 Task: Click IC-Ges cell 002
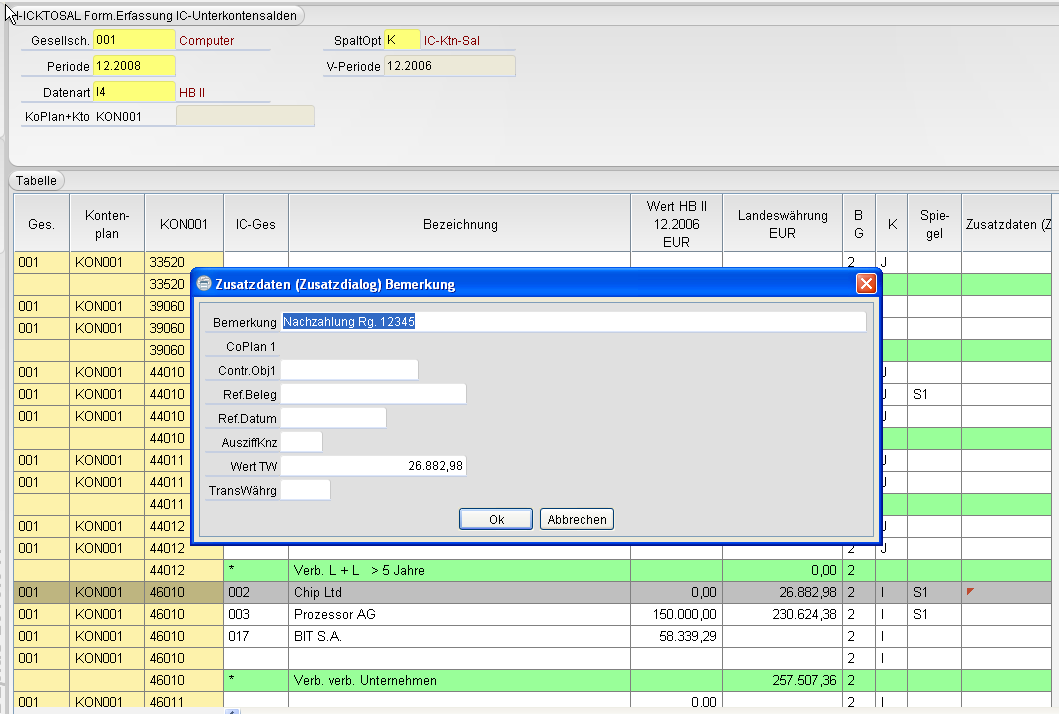(256, 592)
